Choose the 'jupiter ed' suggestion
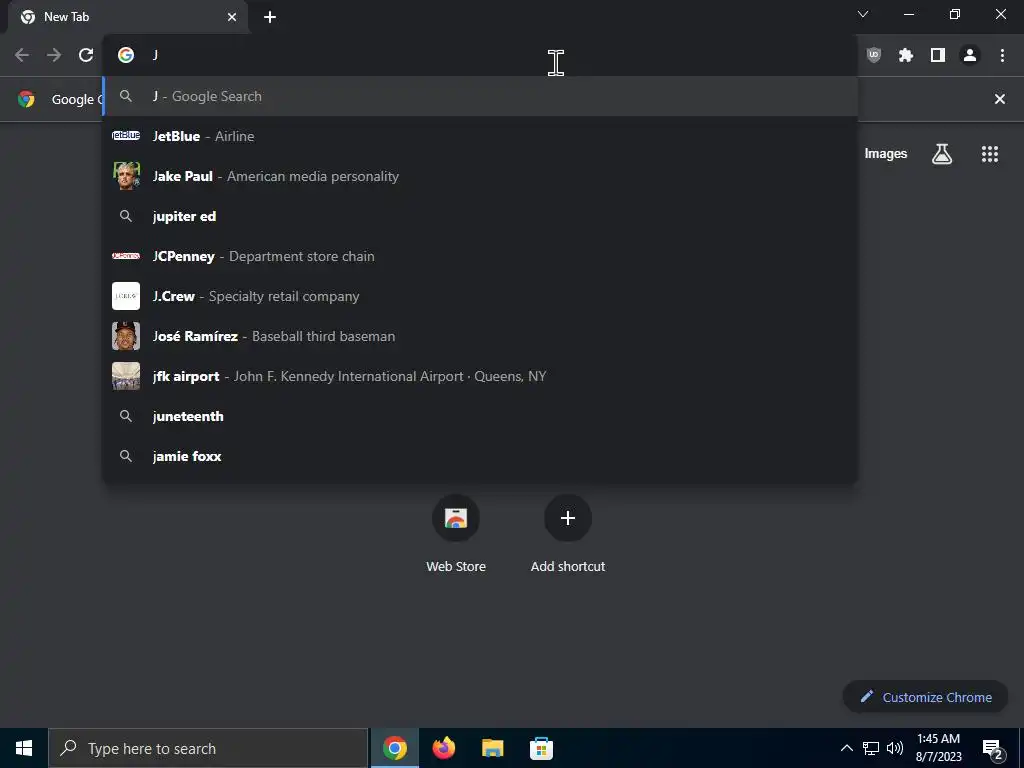The height and width of the screenshot is (768, 1024). click(x=480, y=216)
